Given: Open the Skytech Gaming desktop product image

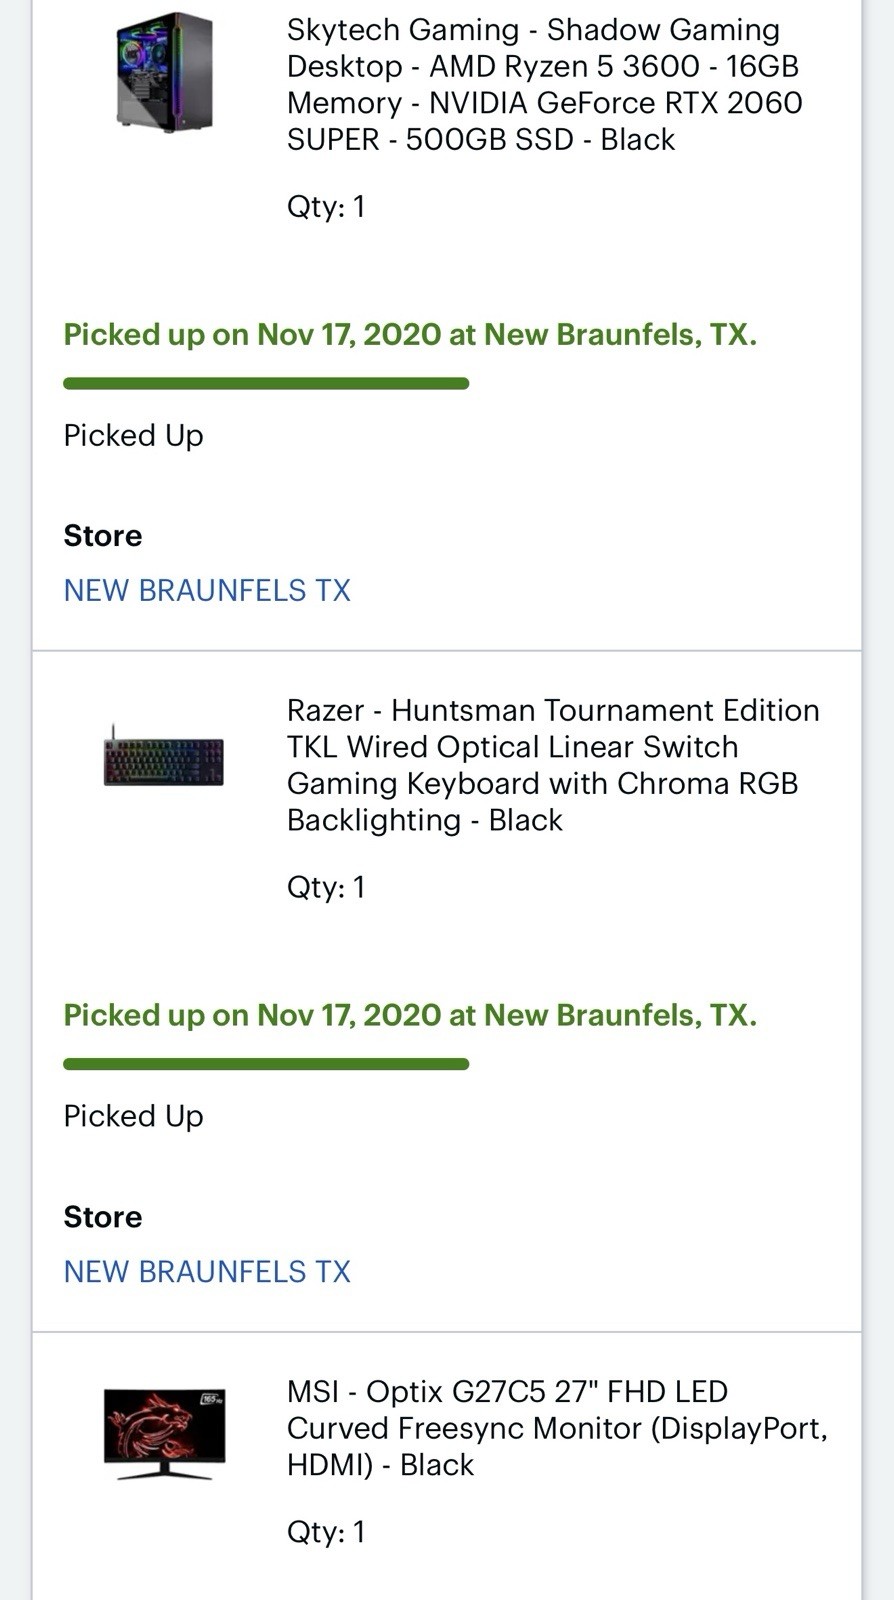Looking at the screenshot, I should pos(164,72).
